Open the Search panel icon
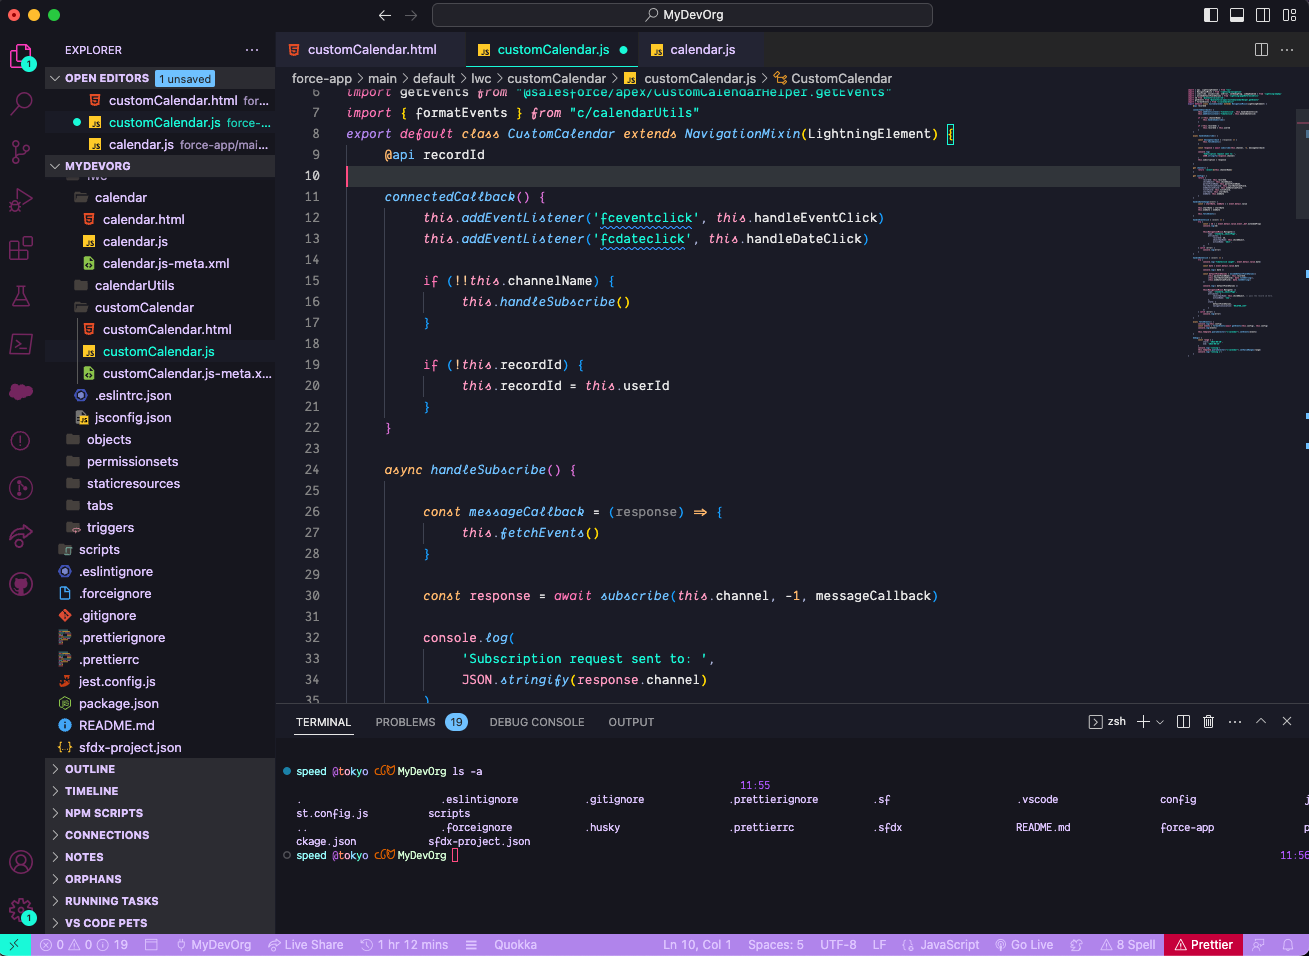The height and width of the screenshot is (956, 1309). point(21,103)
